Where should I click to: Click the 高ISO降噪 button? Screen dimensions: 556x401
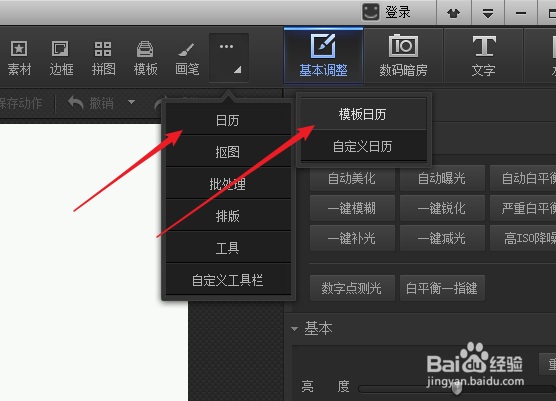pyautogui.click(x=523, y=238)
